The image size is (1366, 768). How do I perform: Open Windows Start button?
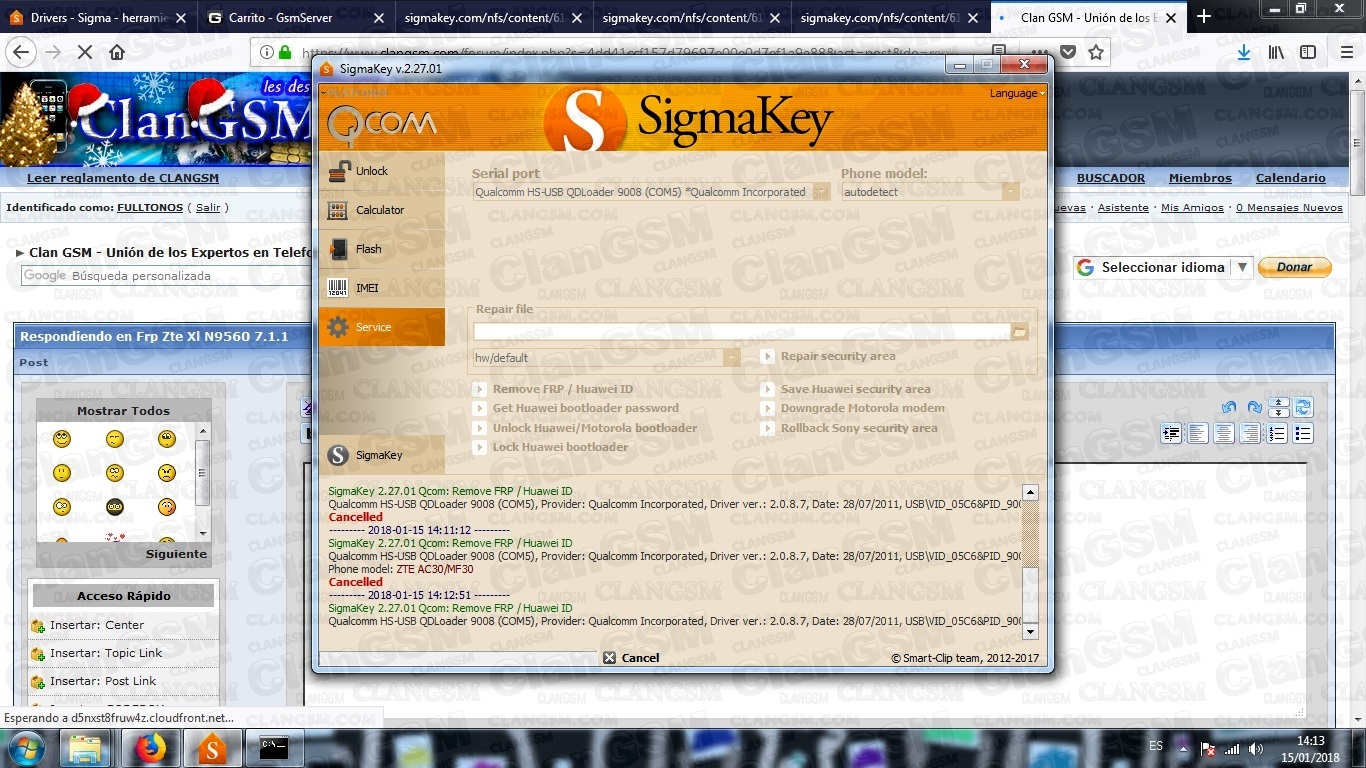27,747
